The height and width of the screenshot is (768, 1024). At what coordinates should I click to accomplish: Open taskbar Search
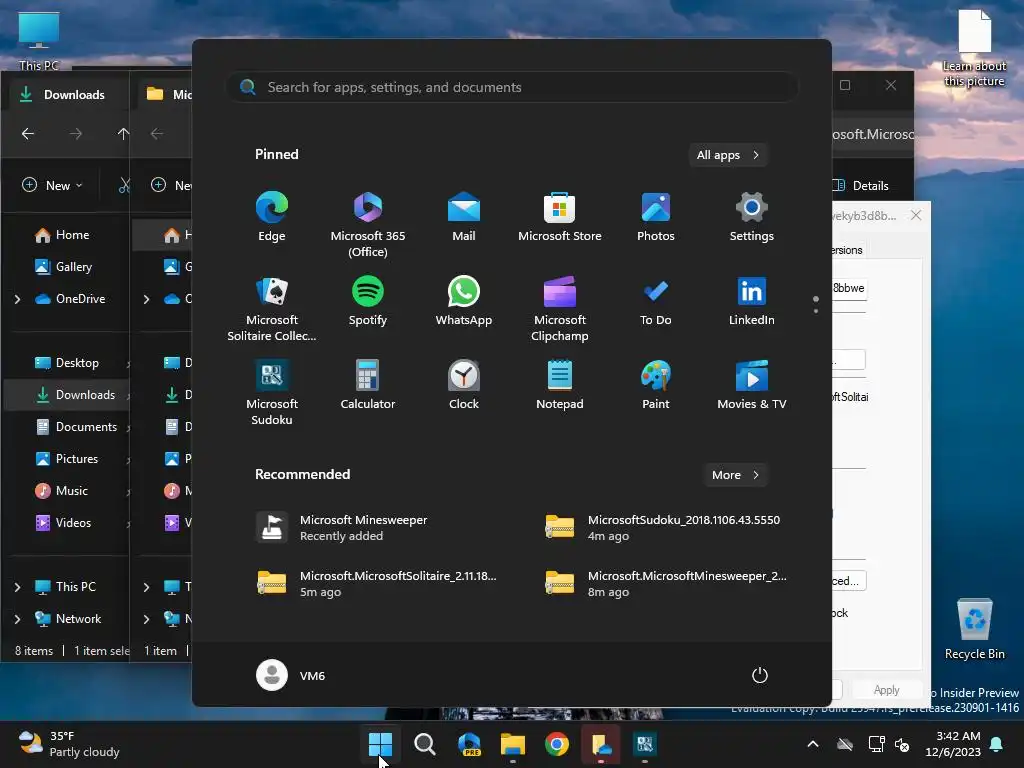pyautogui.click(x=424, y=744)
